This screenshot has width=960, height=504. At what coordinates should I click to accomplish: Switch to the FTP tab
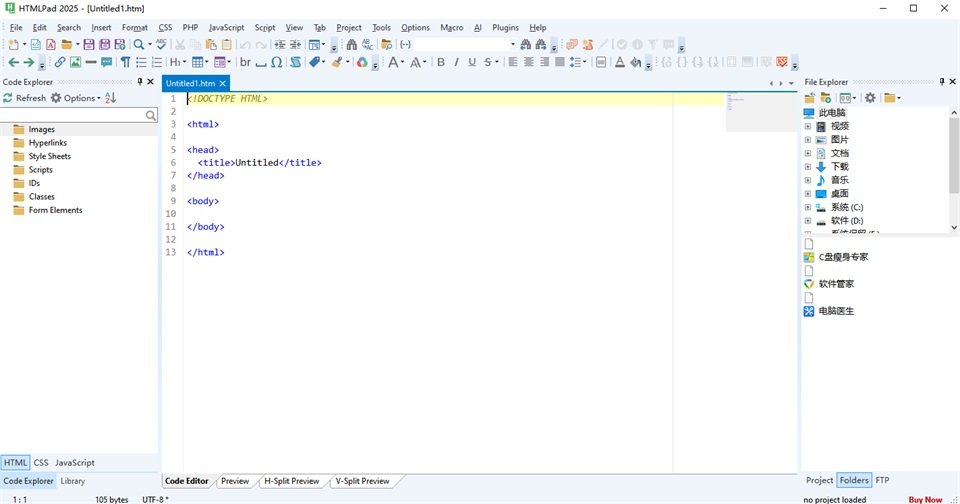882,480
